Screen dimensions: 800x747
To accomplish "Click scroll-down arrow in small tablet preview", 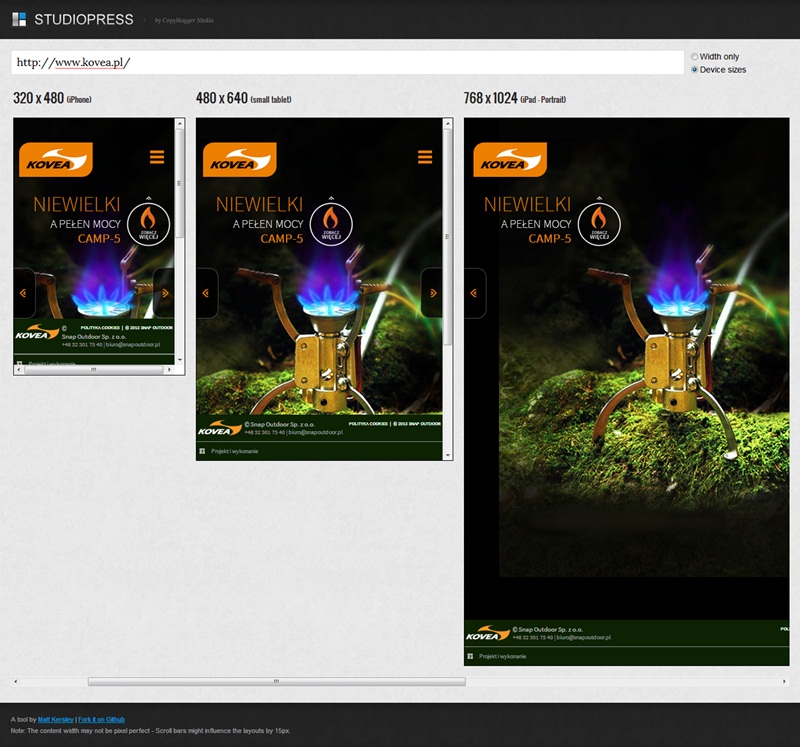I will click(x=448, y=455).
